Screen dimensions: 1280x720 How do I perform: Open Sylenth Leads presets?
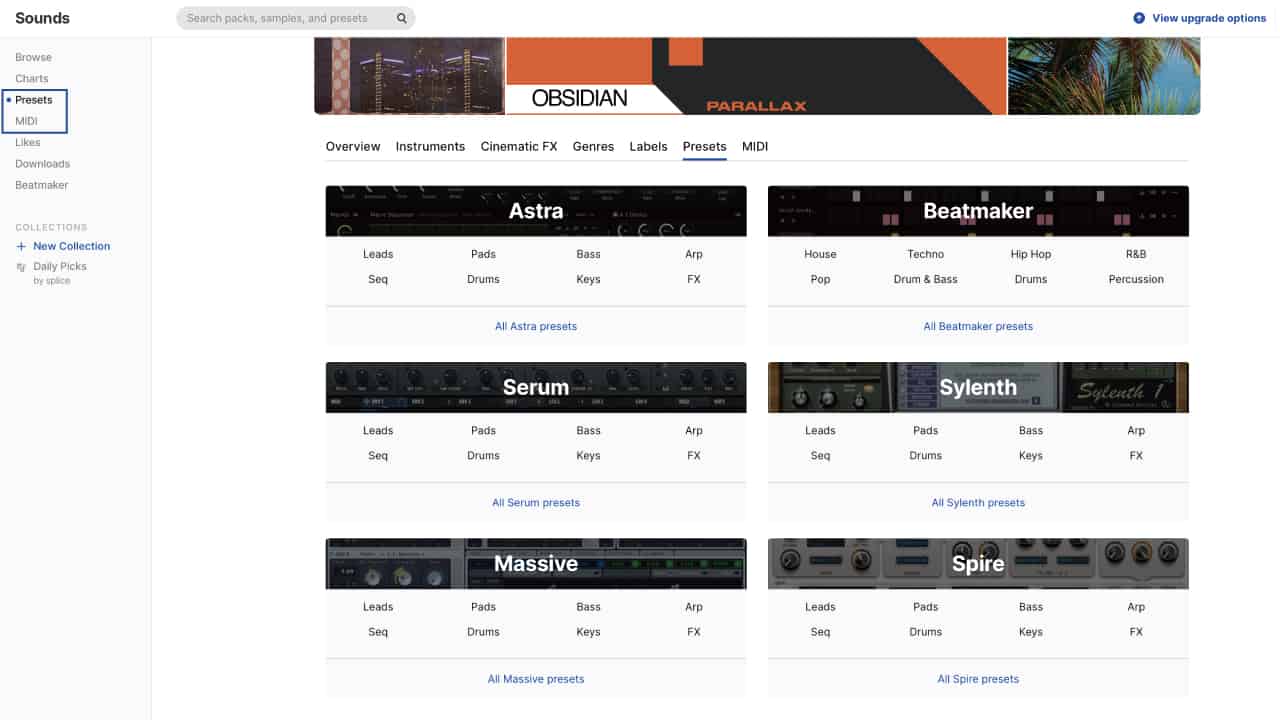point(820,430)
